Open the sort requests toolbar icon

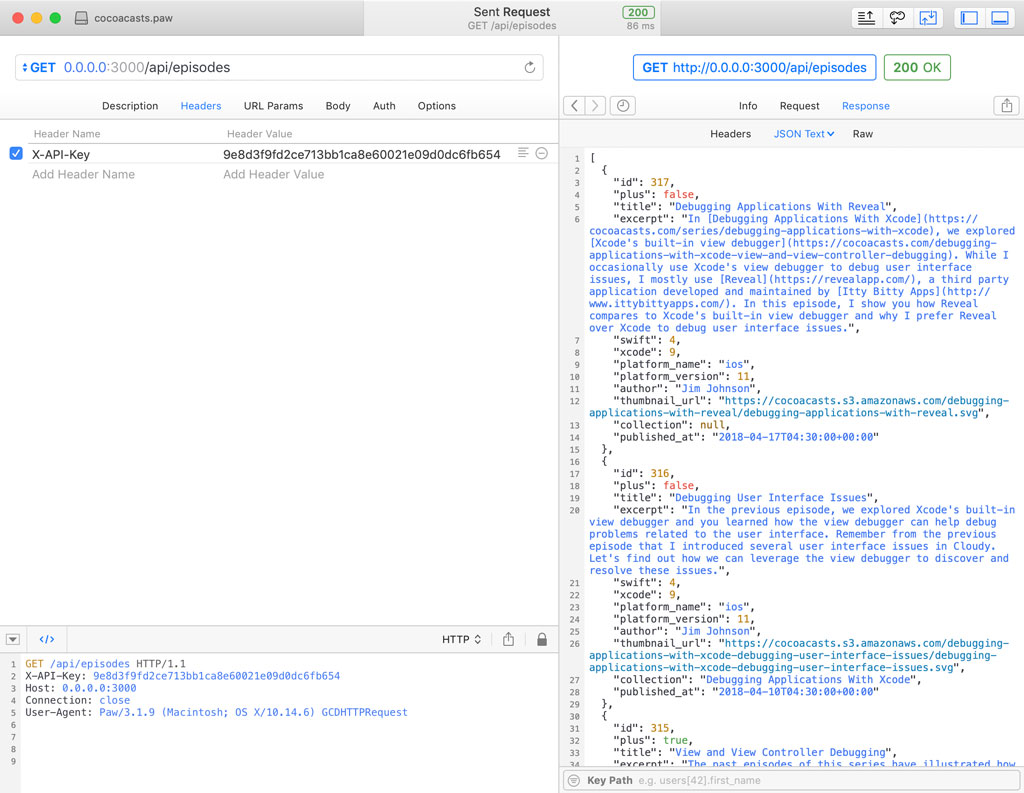pos(866,17)
